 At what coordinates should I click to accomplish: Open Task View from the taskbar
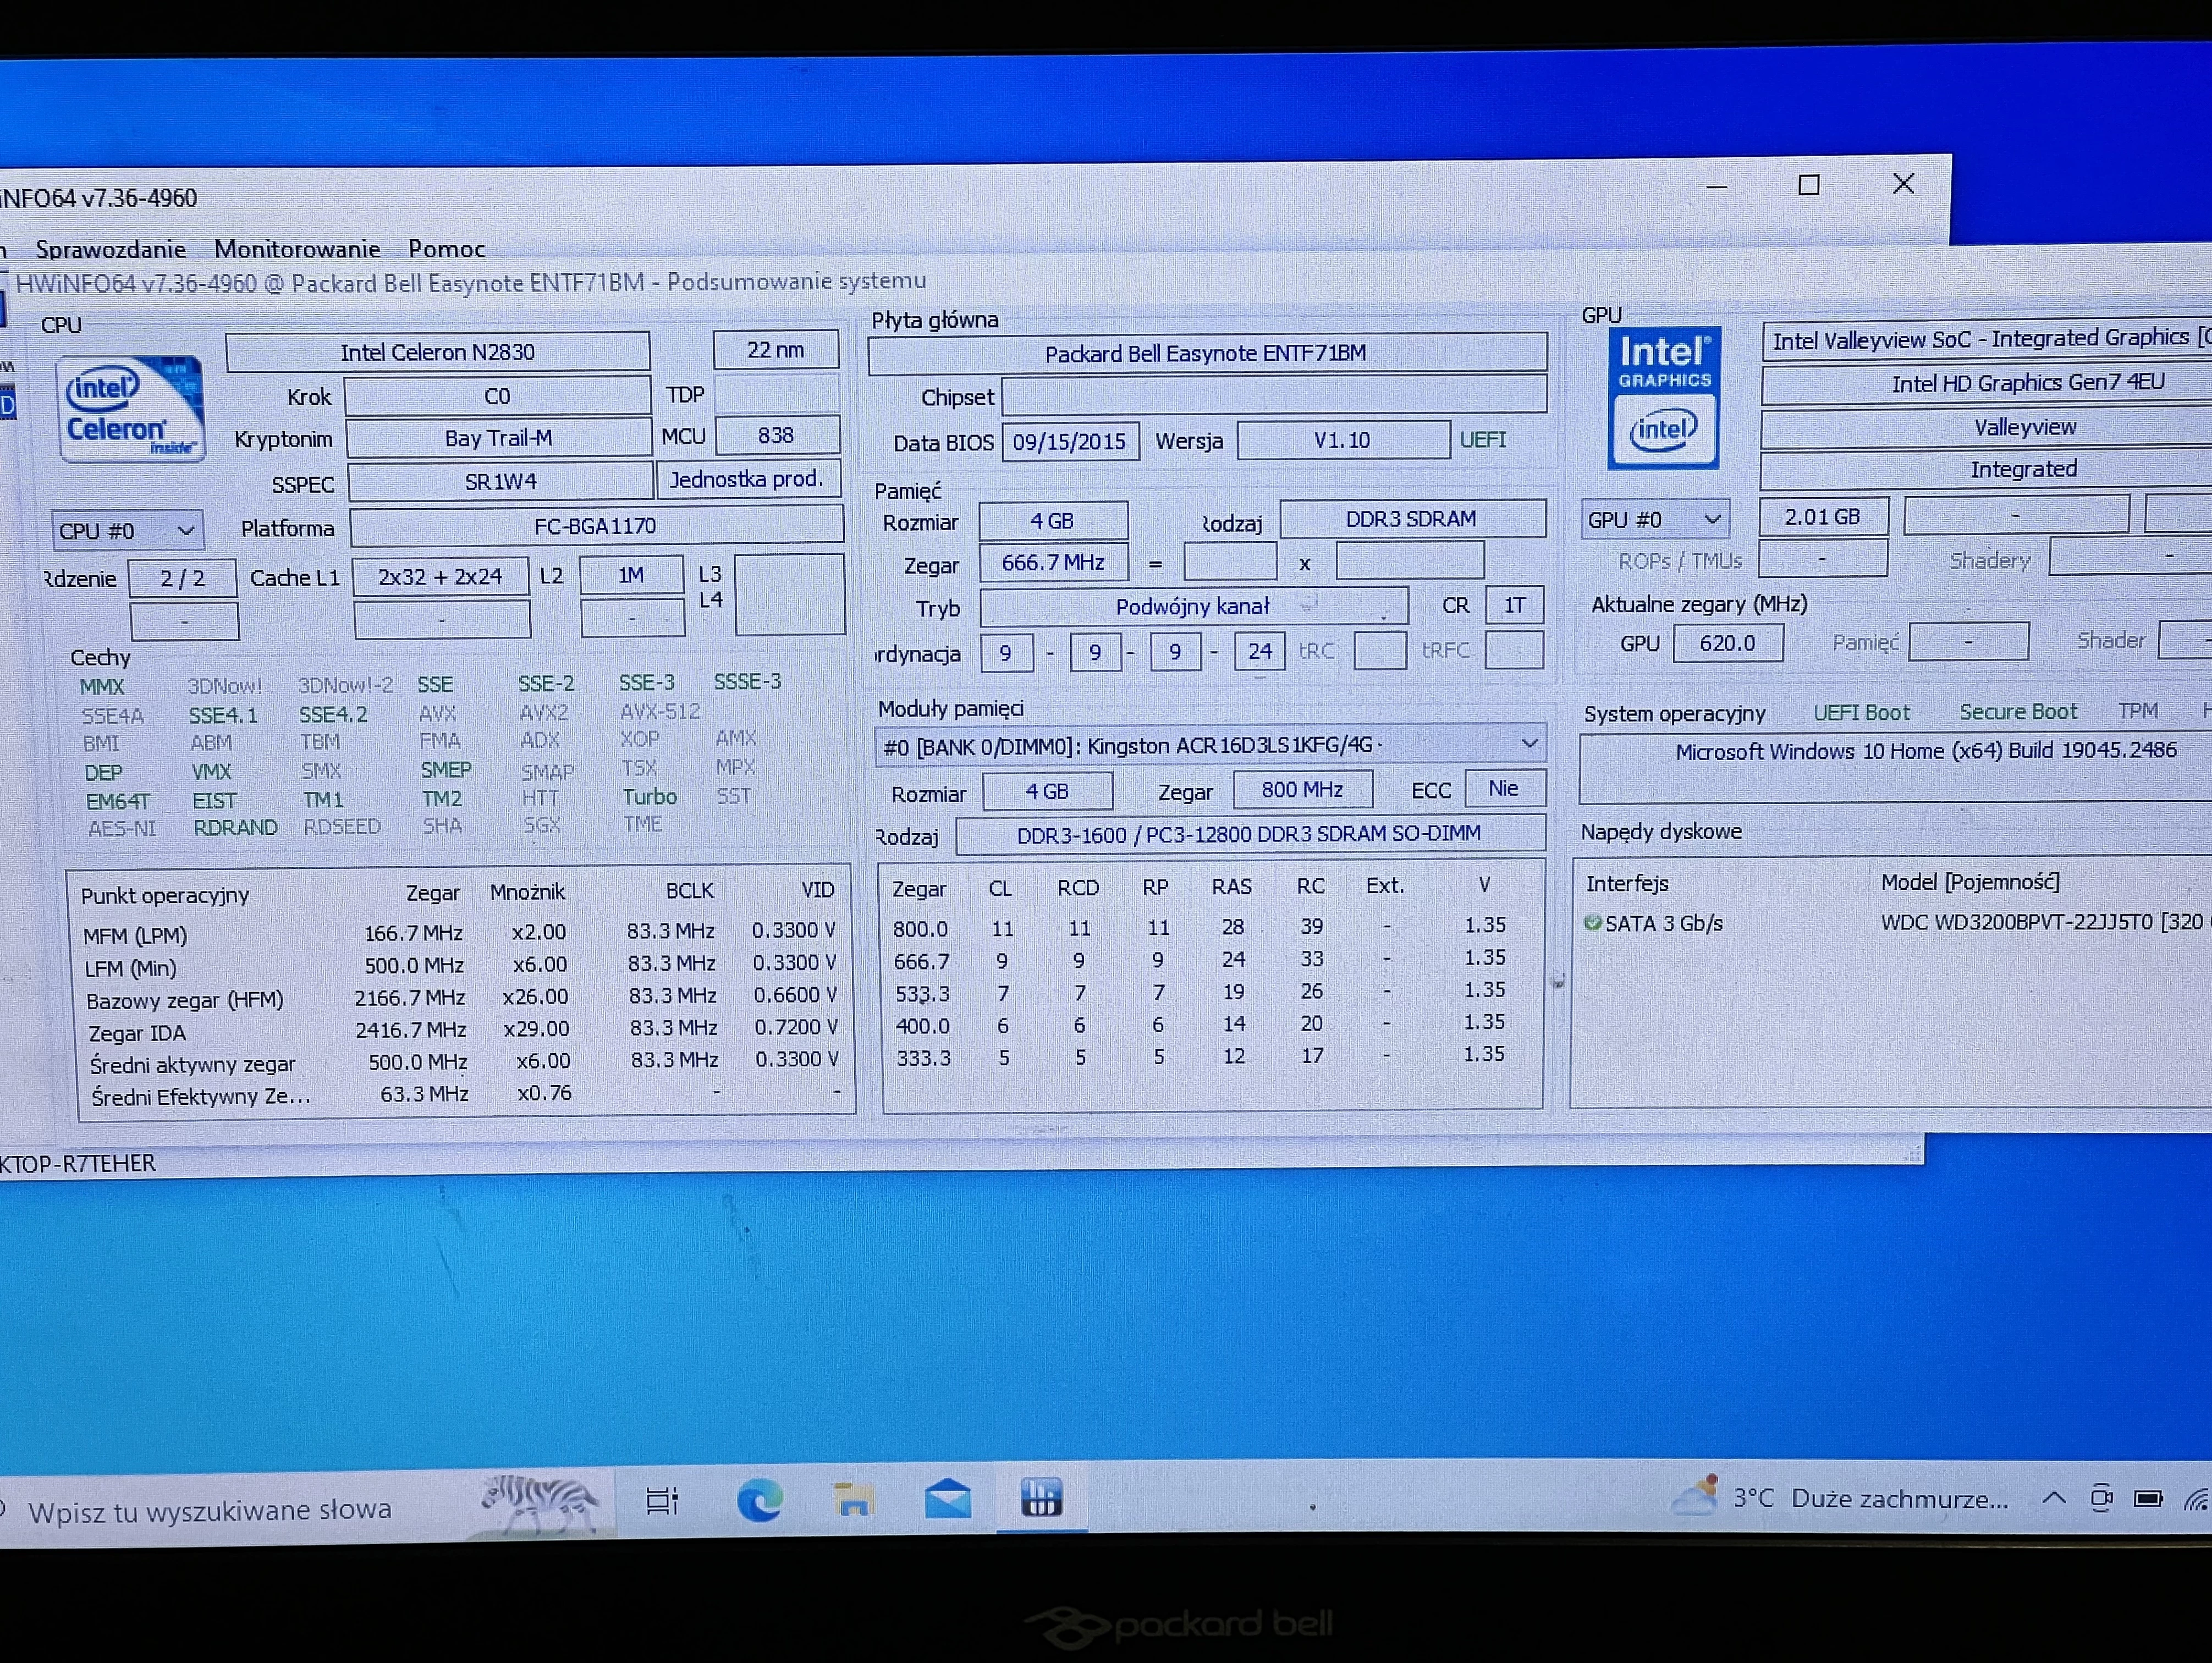pyautogui.click(x=662, y=1501)
